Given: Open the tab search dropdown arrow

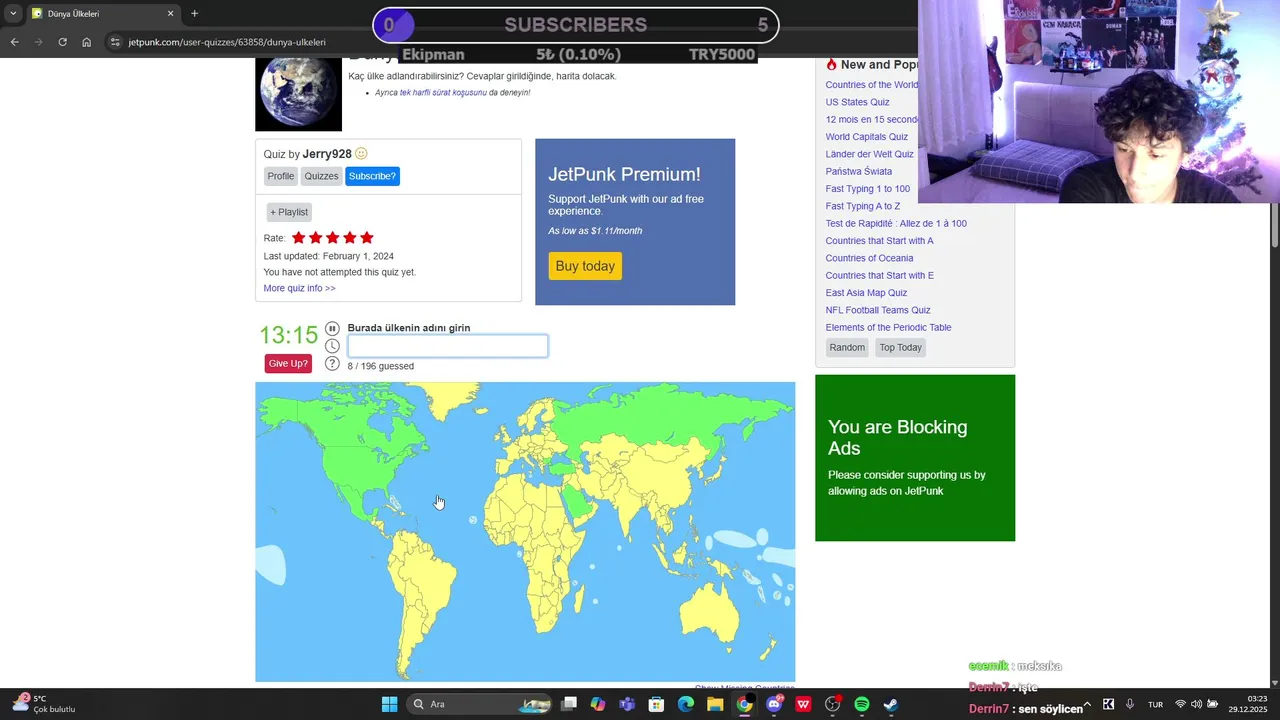Looking at the screenshot, I should pyautogui.click(x=13, y=13).
